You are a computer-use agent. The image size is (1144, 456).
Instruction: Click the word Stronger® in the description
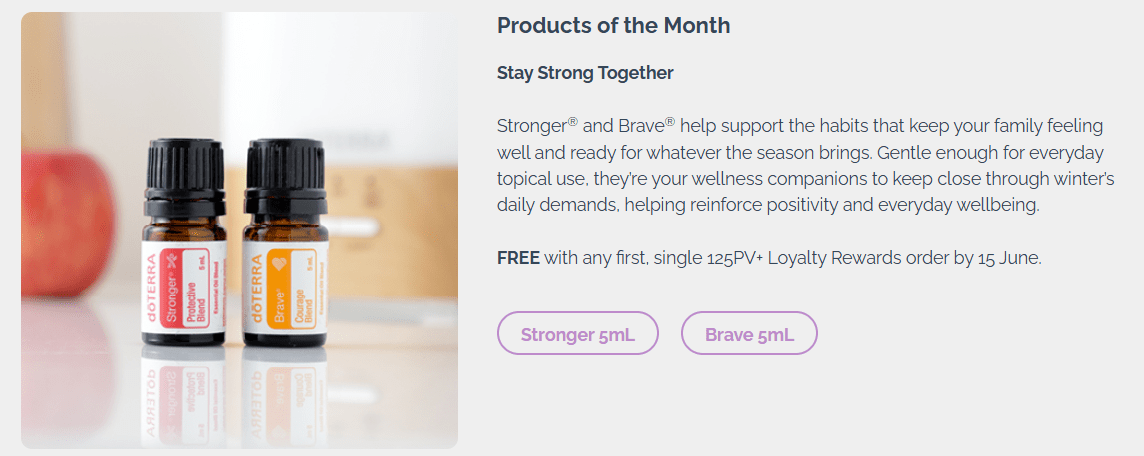point(538,125)
